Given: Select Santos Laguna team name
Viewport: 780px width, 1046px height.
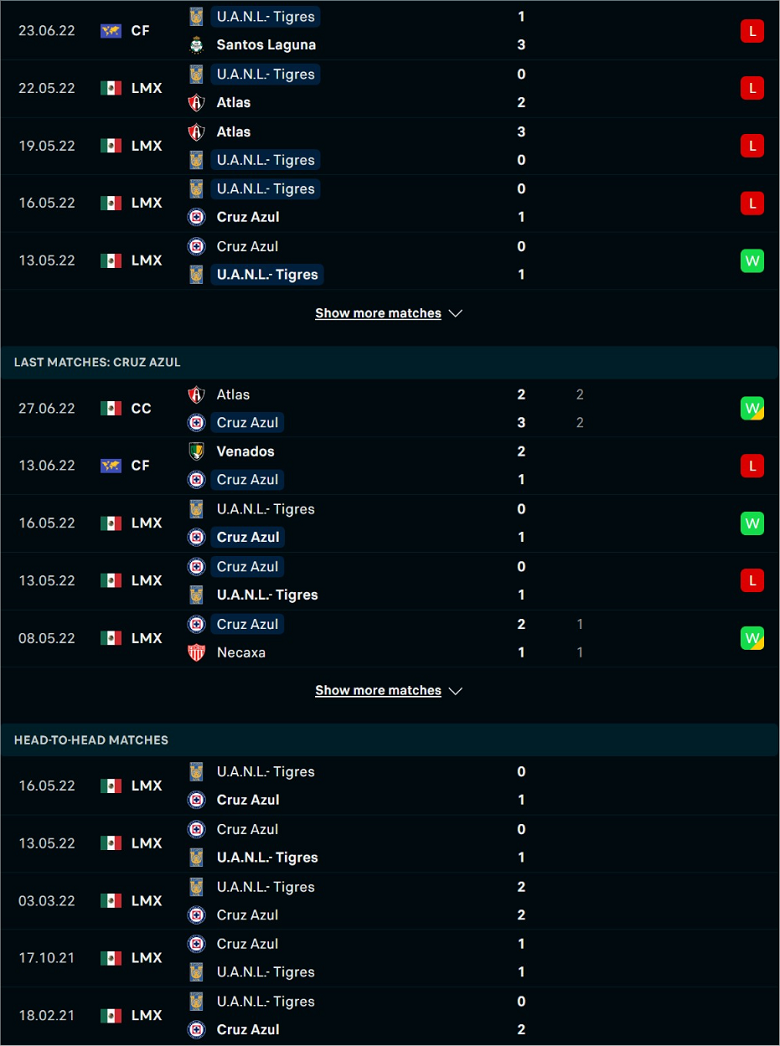Looking at the screenshot, I should coord(266,45).
